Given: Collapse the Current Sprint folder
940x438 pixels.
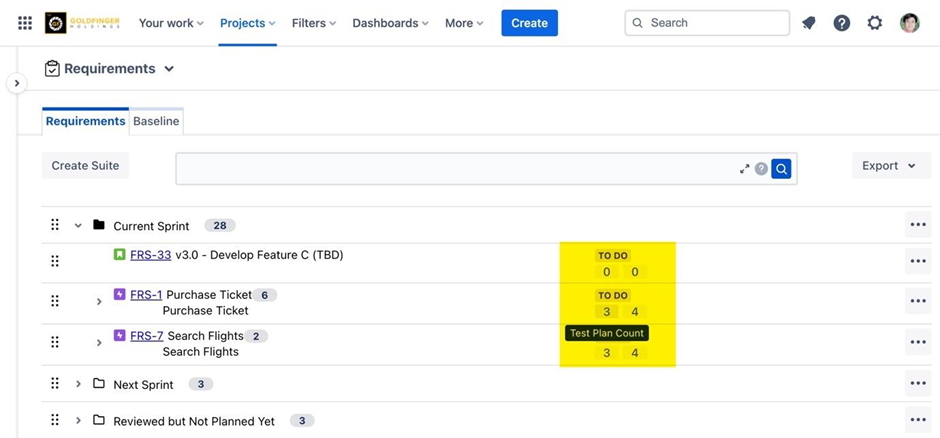Looking at the screenshot, I should [78, 226].
